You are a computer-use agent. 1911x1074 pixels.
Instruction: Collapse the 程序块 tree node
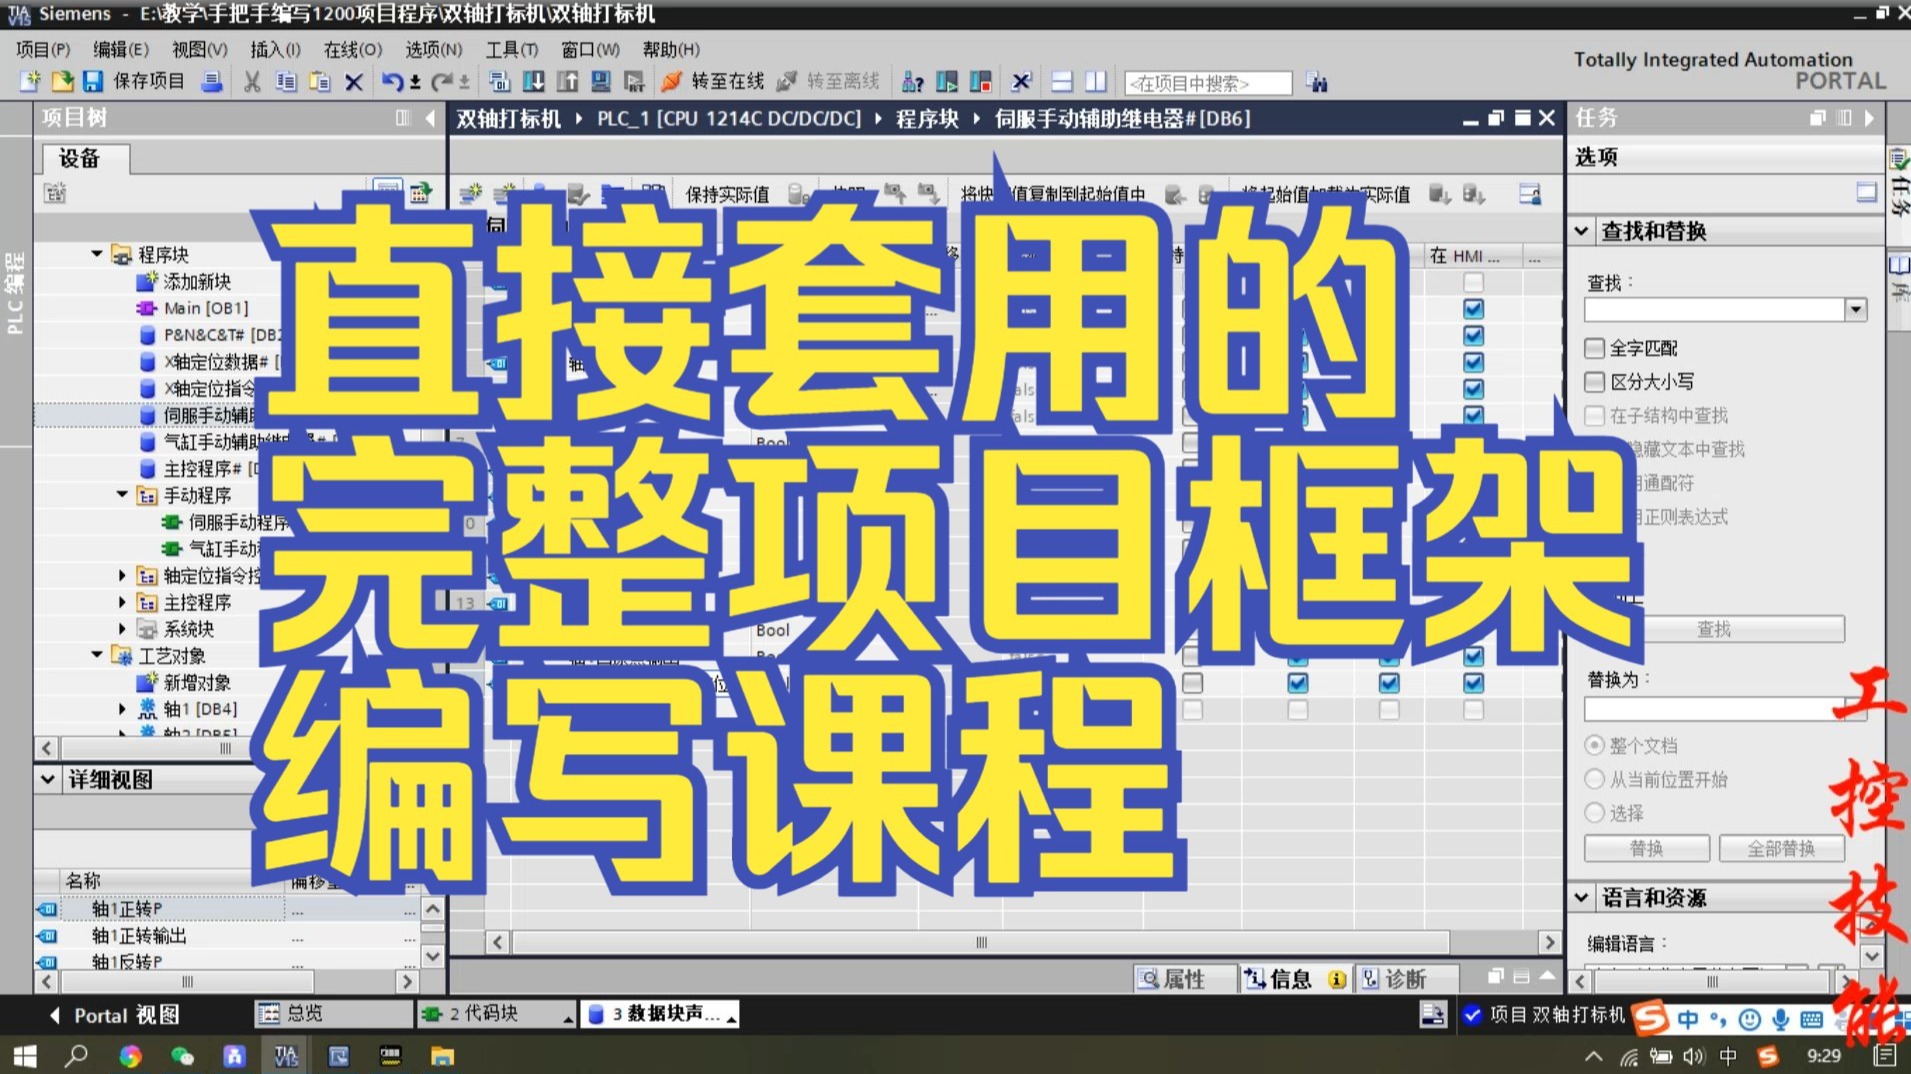coord(96,254)
